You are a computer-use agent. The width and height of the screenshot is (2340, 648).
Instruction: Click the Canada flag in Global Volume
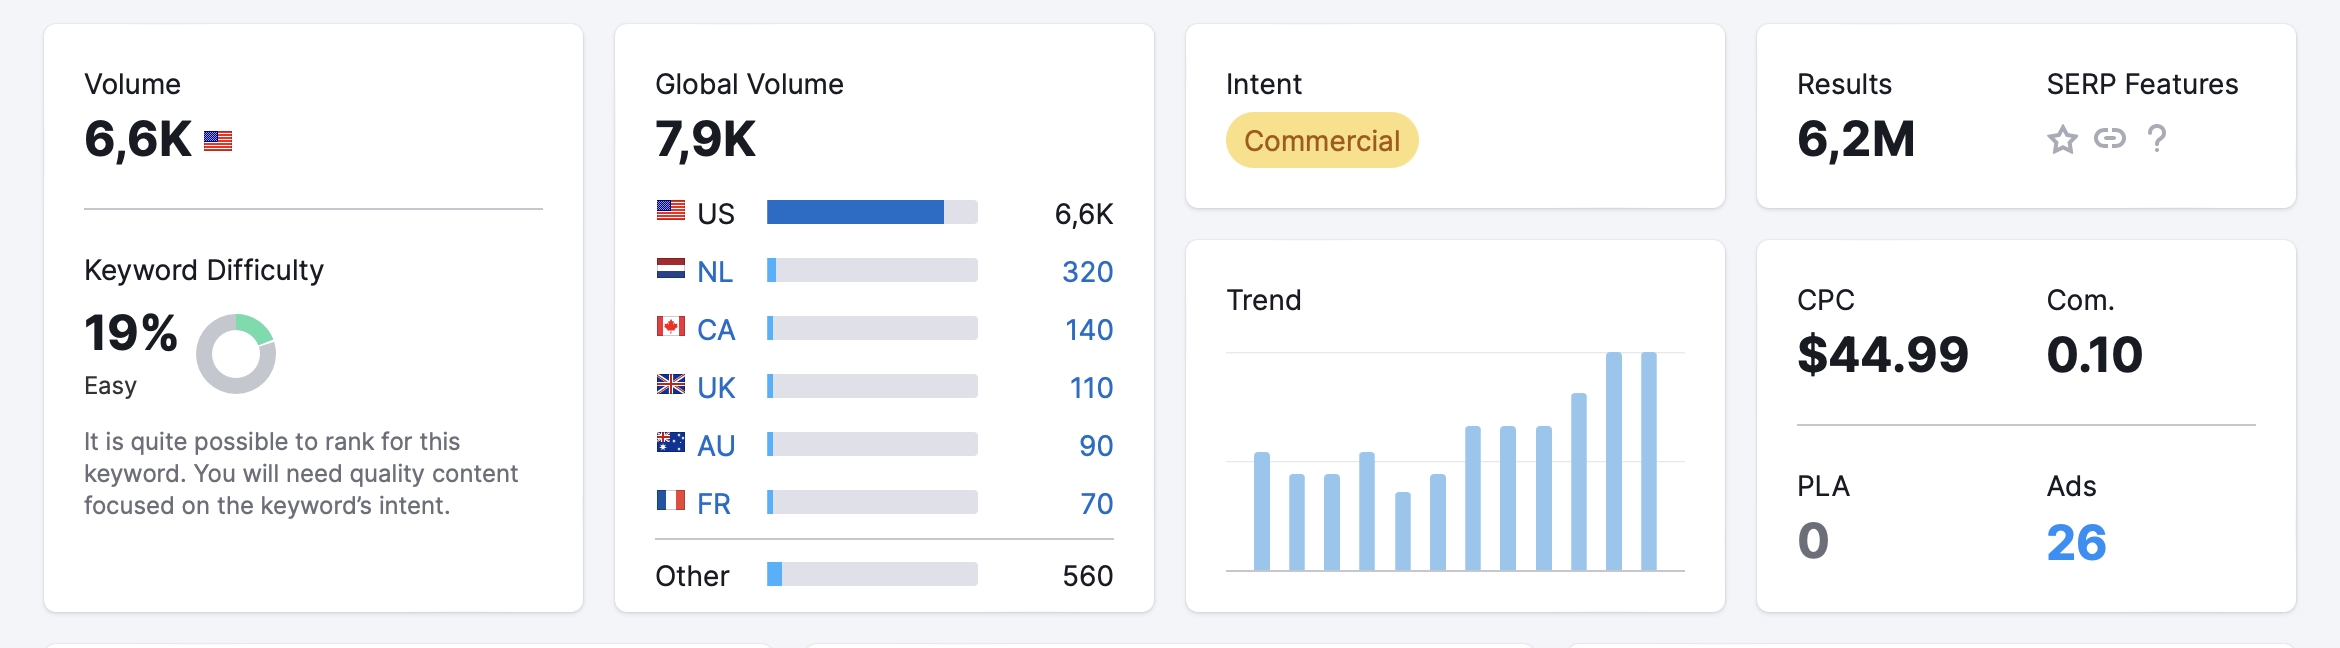pos(671,326)
